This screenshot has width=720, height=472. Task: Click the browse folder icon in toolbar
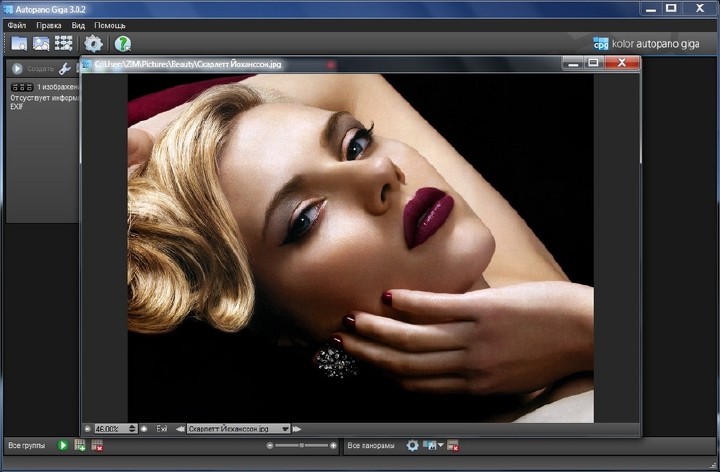[x=19, y=43]
